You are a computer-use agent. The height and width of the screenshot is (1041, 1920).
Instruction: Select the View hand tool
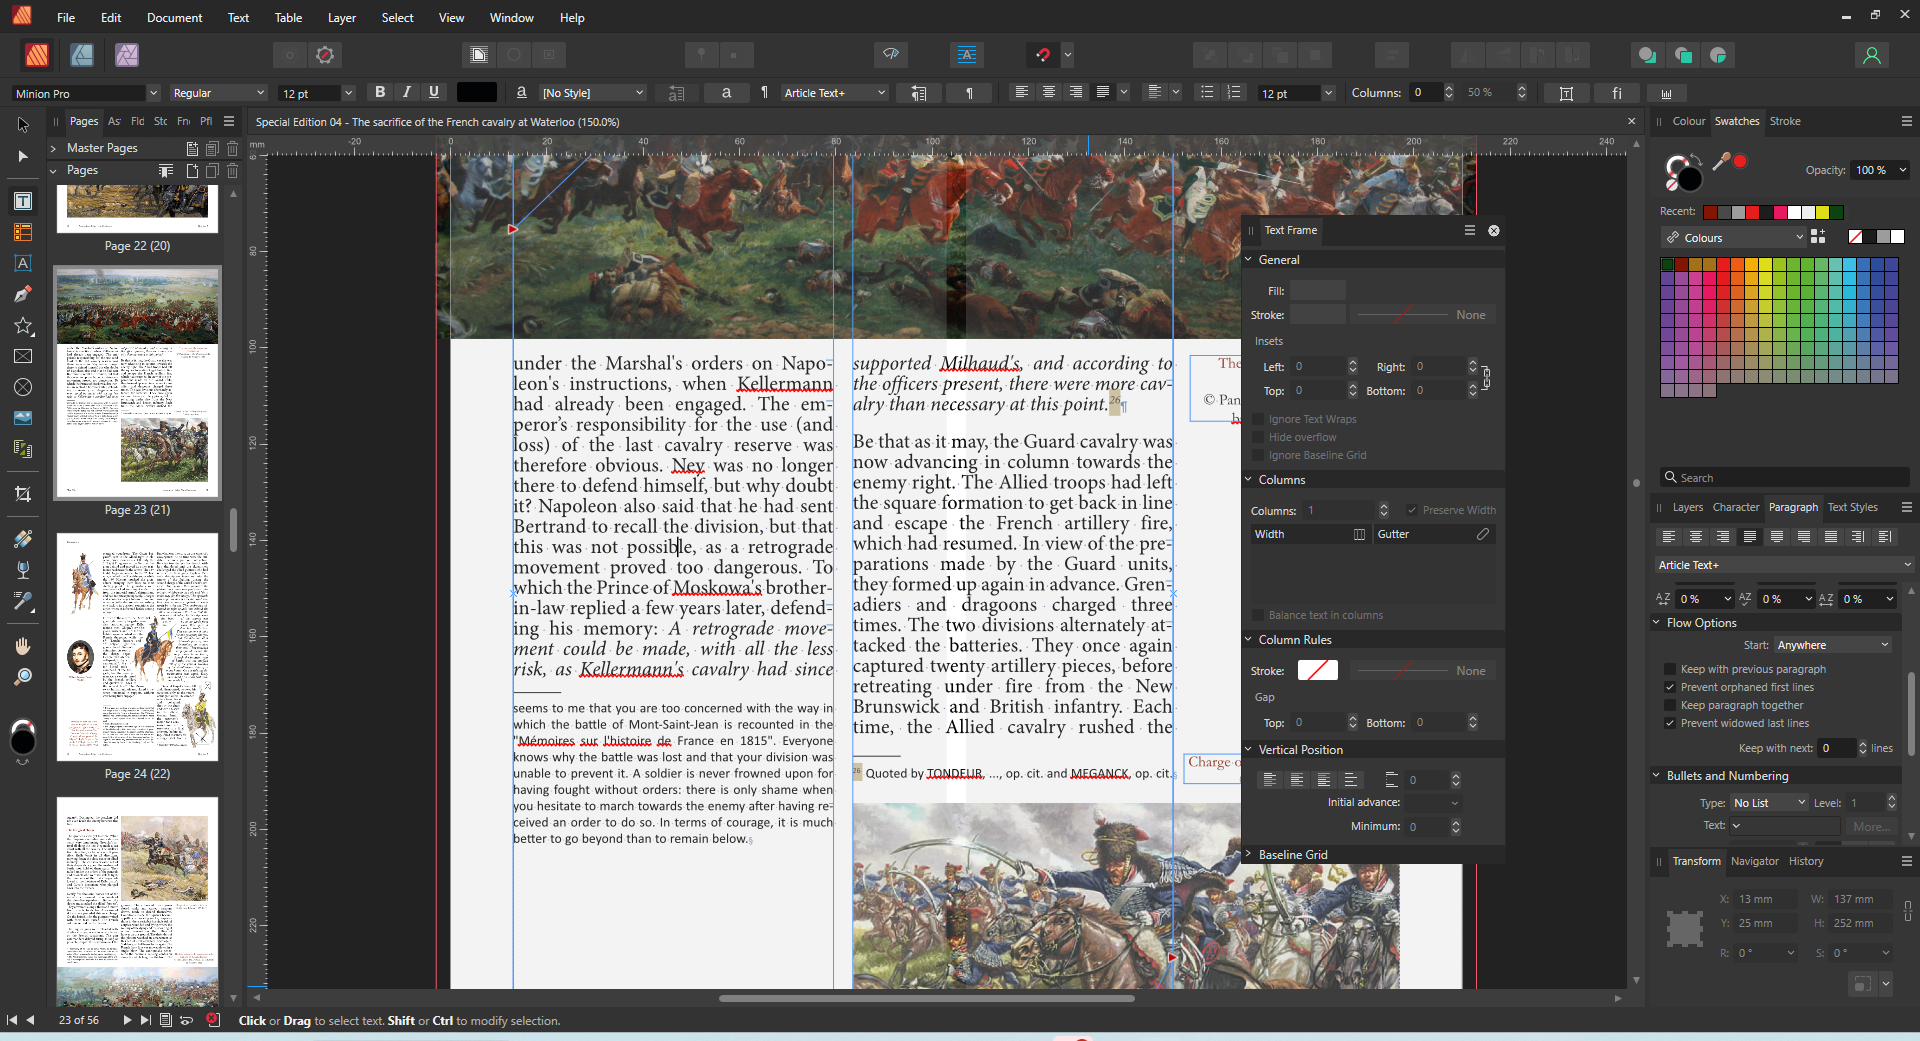23,646
